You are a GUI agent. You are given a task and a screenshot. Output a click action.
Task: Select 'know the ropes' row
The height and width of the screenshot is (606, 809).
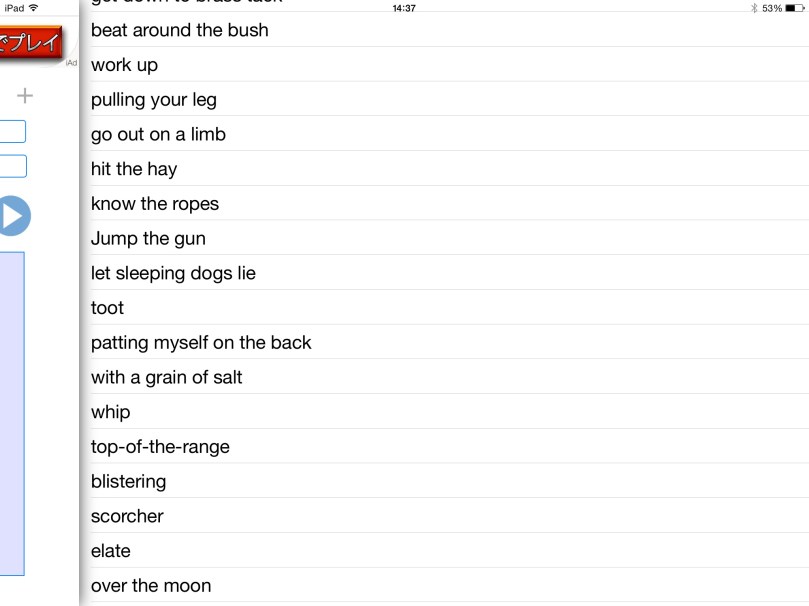pos(155,204)
